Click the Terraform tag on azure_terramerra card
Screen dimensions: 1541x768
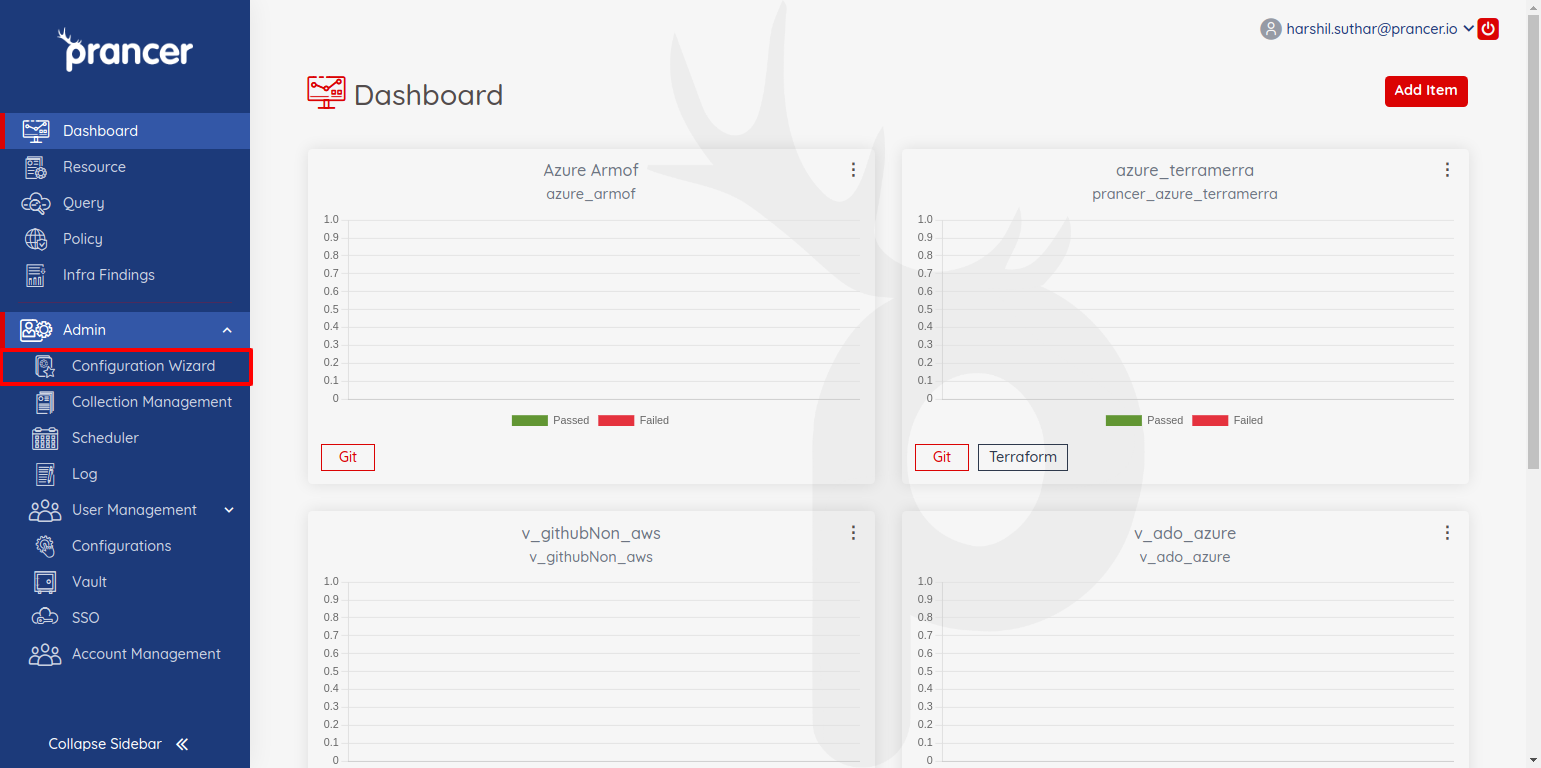1023,457
